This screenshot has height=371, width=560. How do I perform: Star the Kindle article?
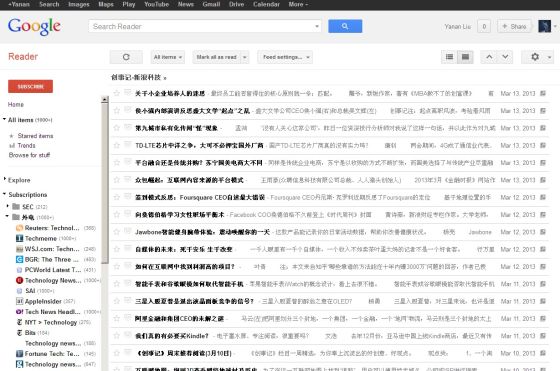tap(116, 336)
